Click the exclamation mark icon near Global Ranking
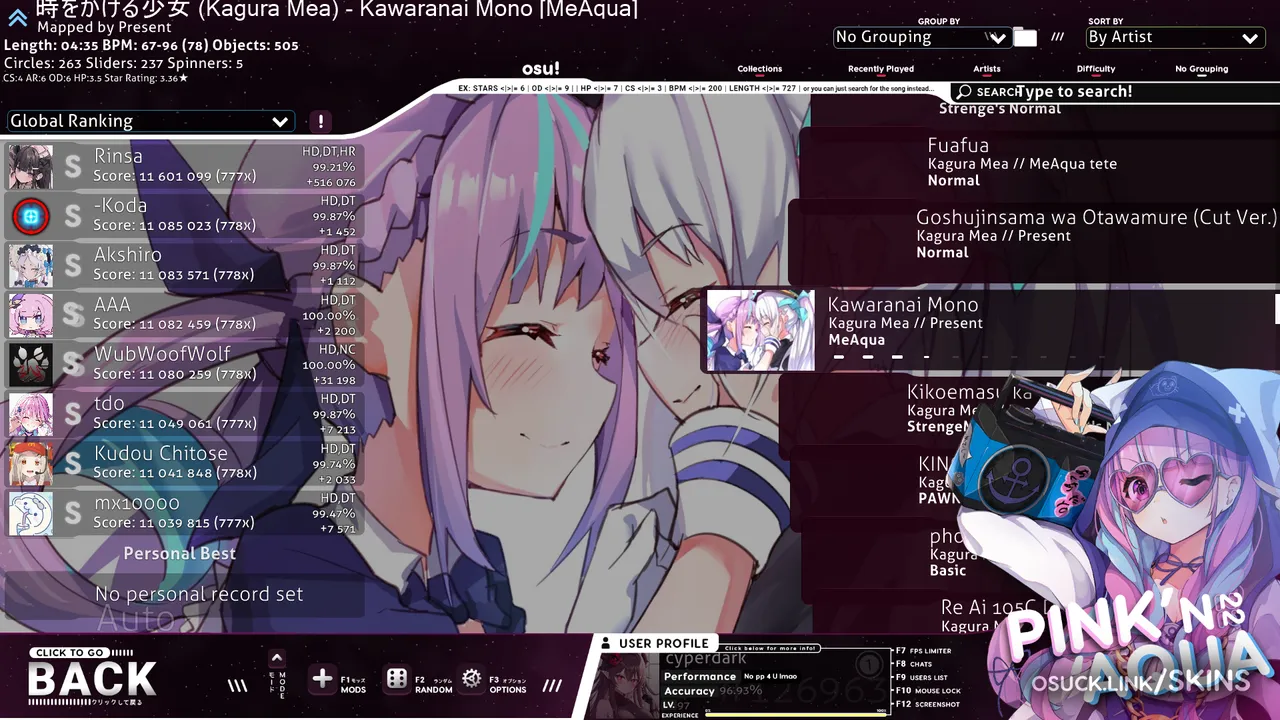This screenshot has height=720, width=1280. click(x=320, y=122)
